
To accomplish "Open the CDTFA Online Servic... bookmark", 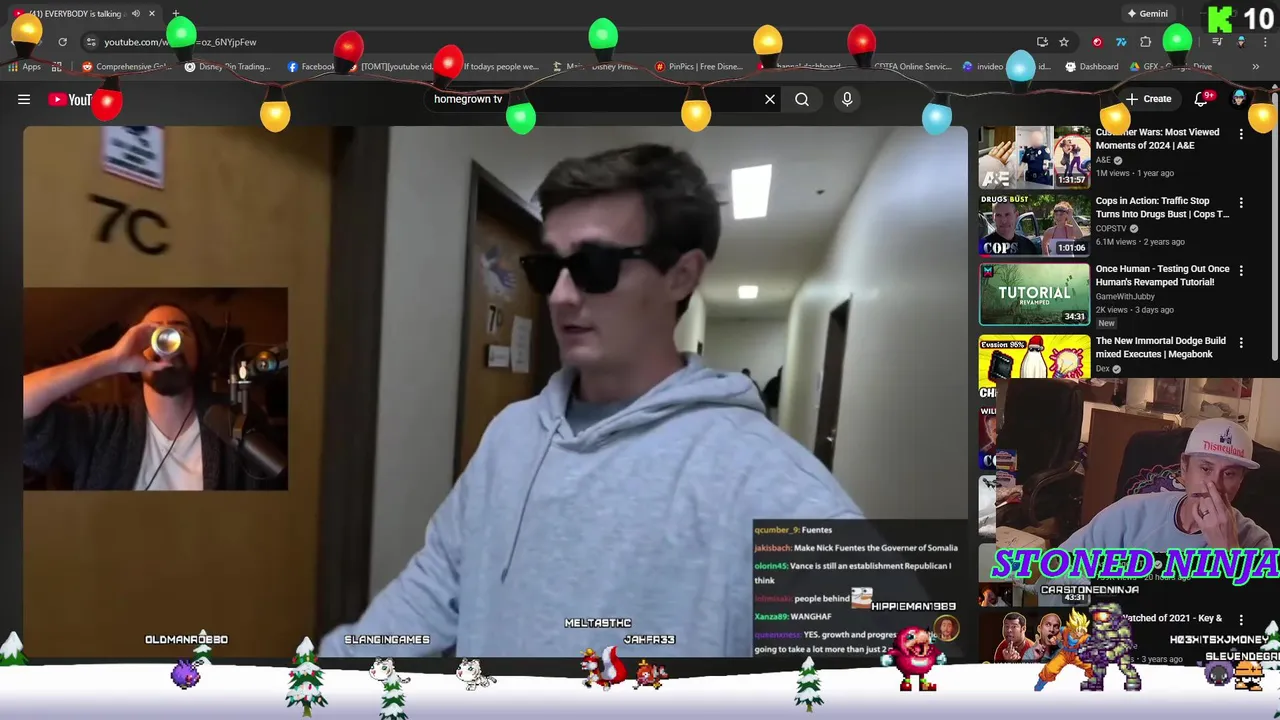I will tap(912, 67).
